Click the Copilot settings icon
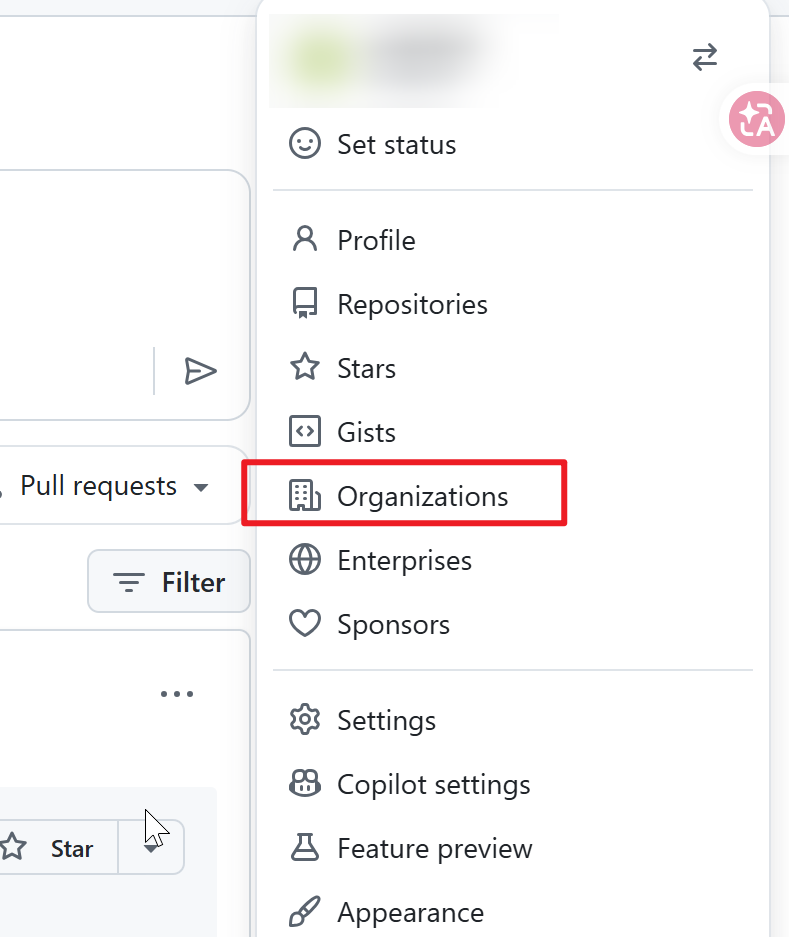Screen dimensions: 789x937 pyautogui.click(x=304, y=784)
